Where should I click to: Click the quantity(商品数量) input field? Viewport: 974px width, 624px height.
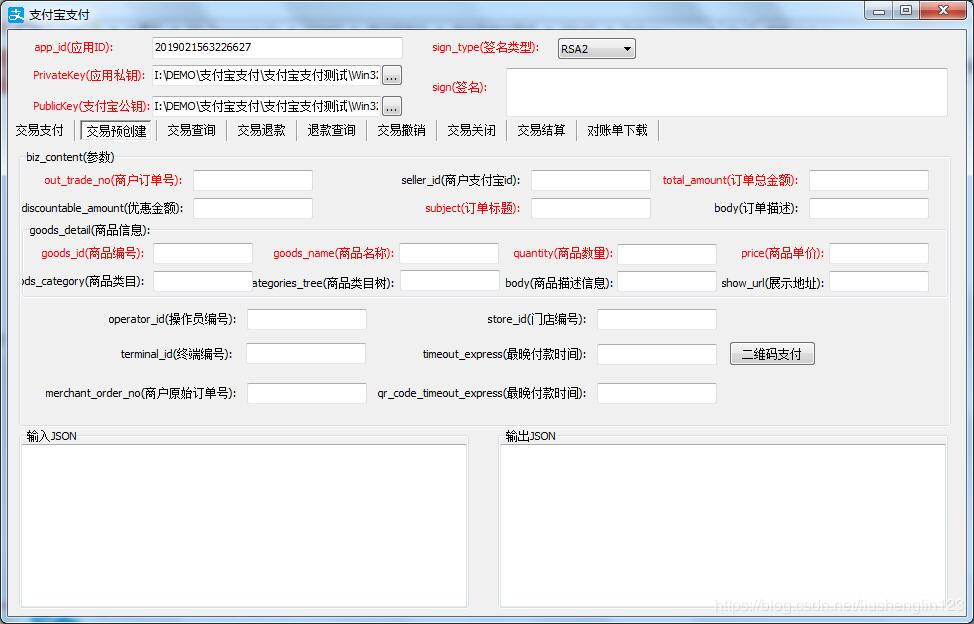pos(667,254)
